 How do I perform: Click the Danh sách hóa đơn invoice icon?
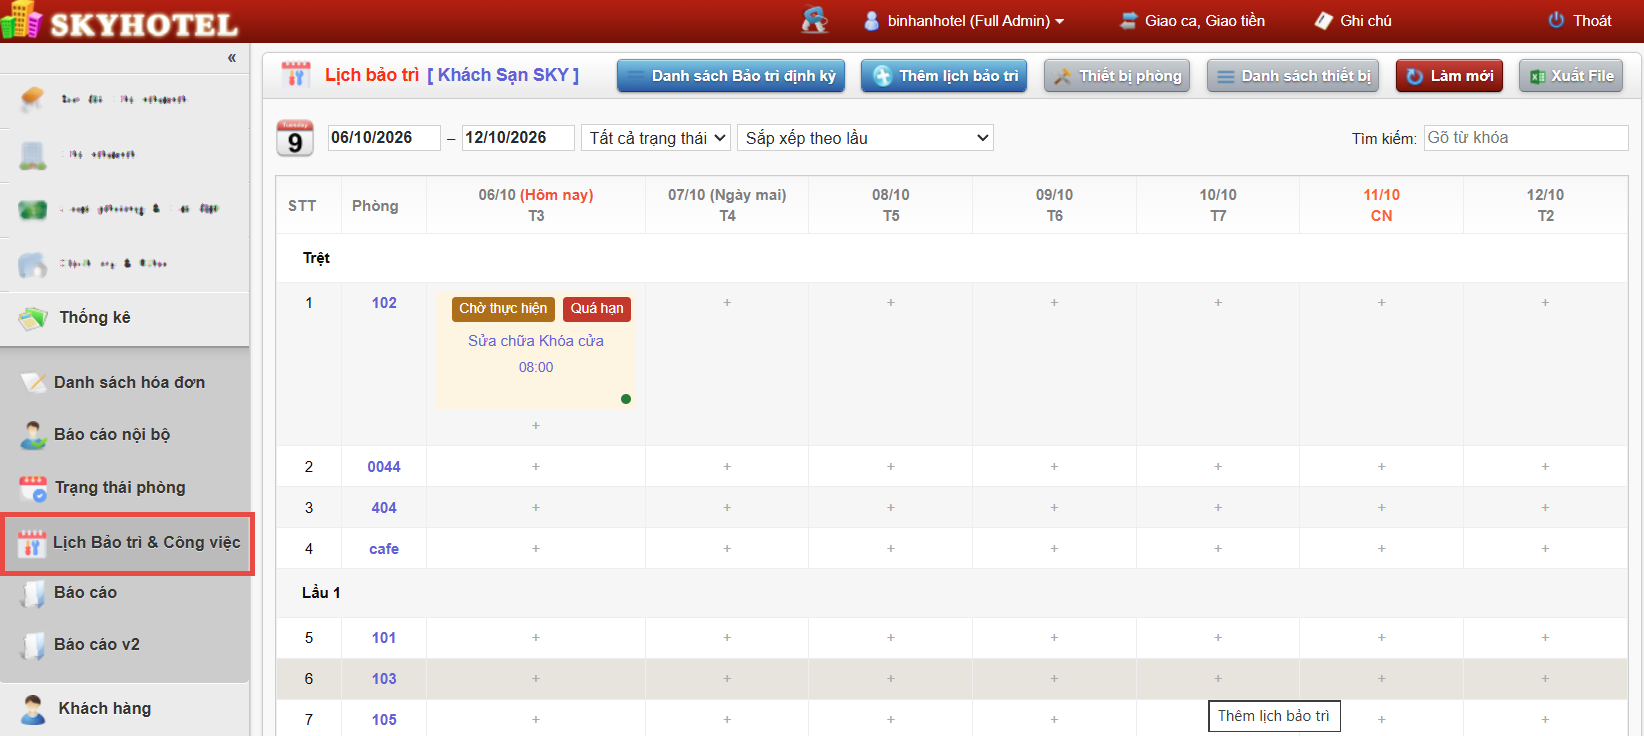(33, 382)
